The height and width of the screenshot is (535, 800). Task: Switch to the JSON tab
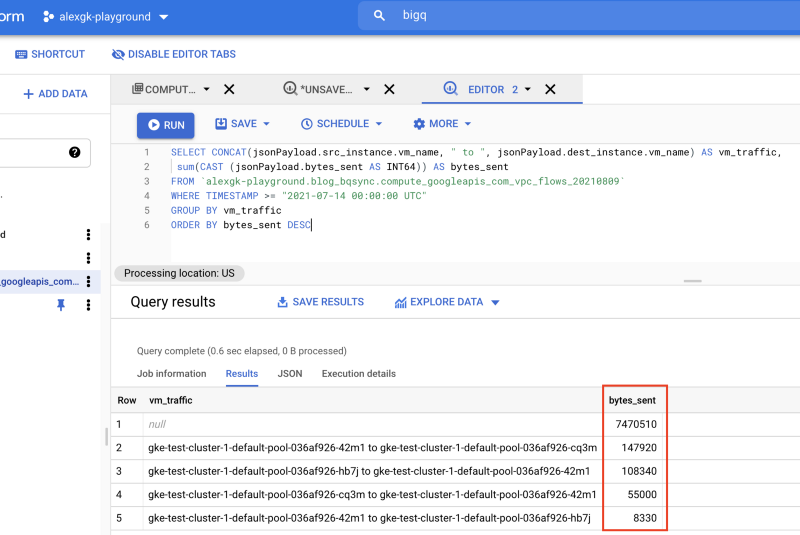290,374
